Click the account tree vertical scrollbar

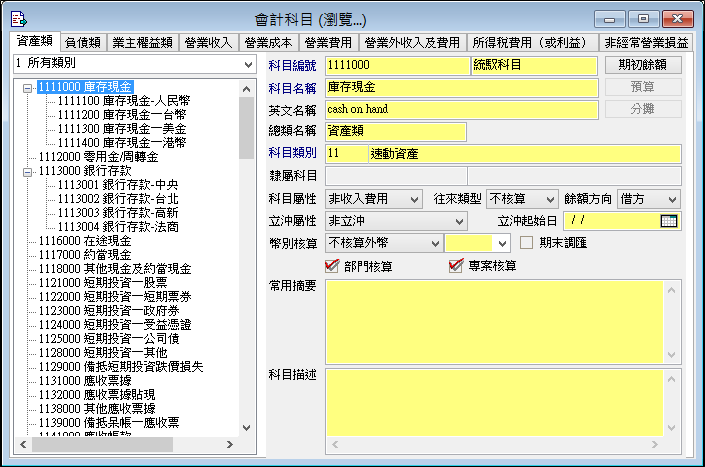click(x=246, y=260)
